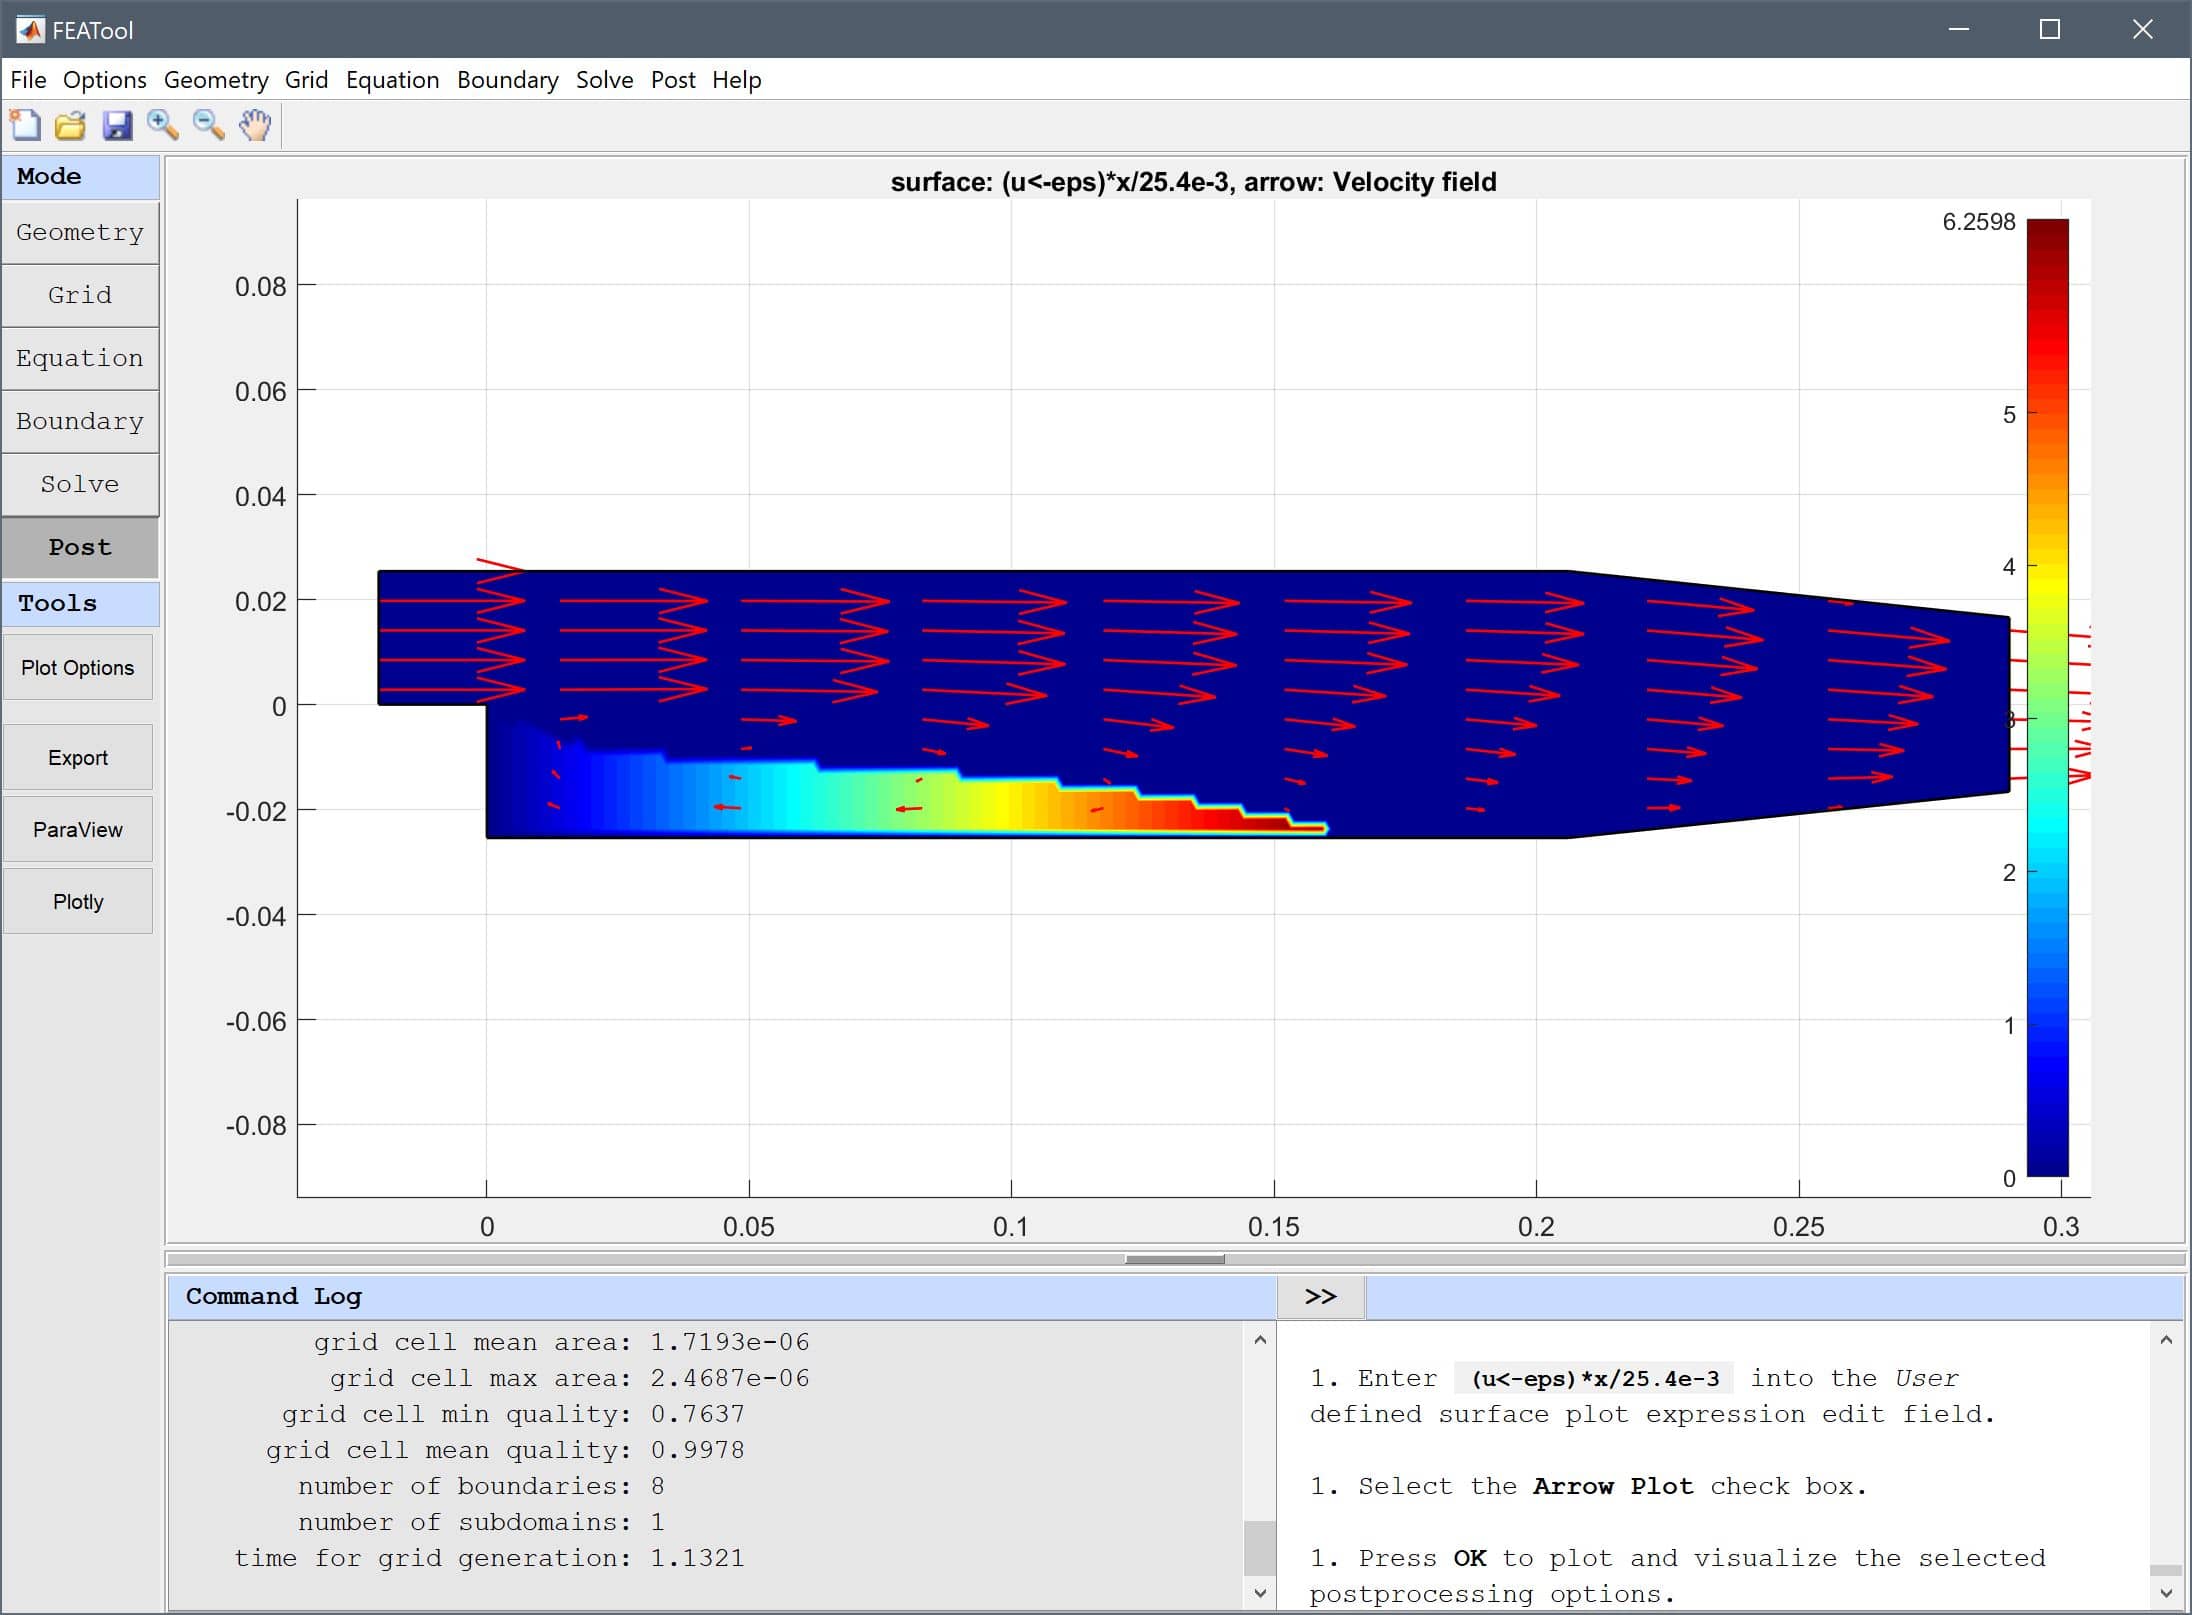The image size is (2192, 1615).
Task: Activate the Pan hand tool
Action: coord(255,125)
